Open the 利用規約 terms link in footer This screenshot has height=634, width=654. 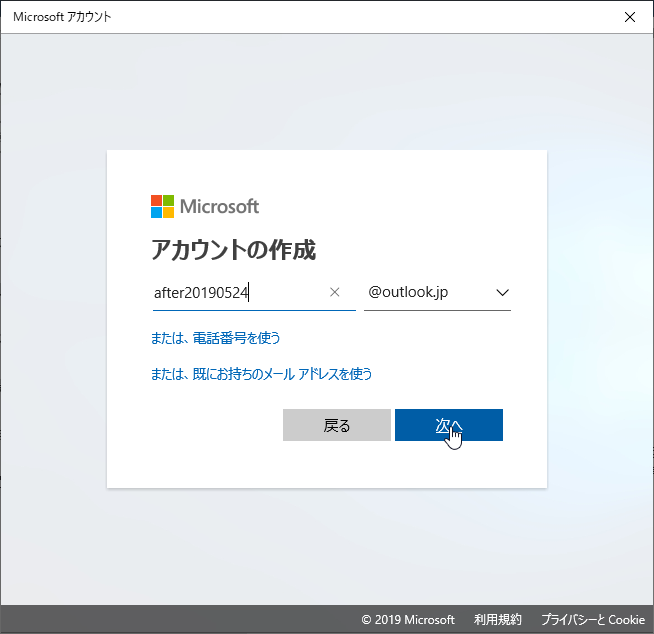tap(498, 619)
